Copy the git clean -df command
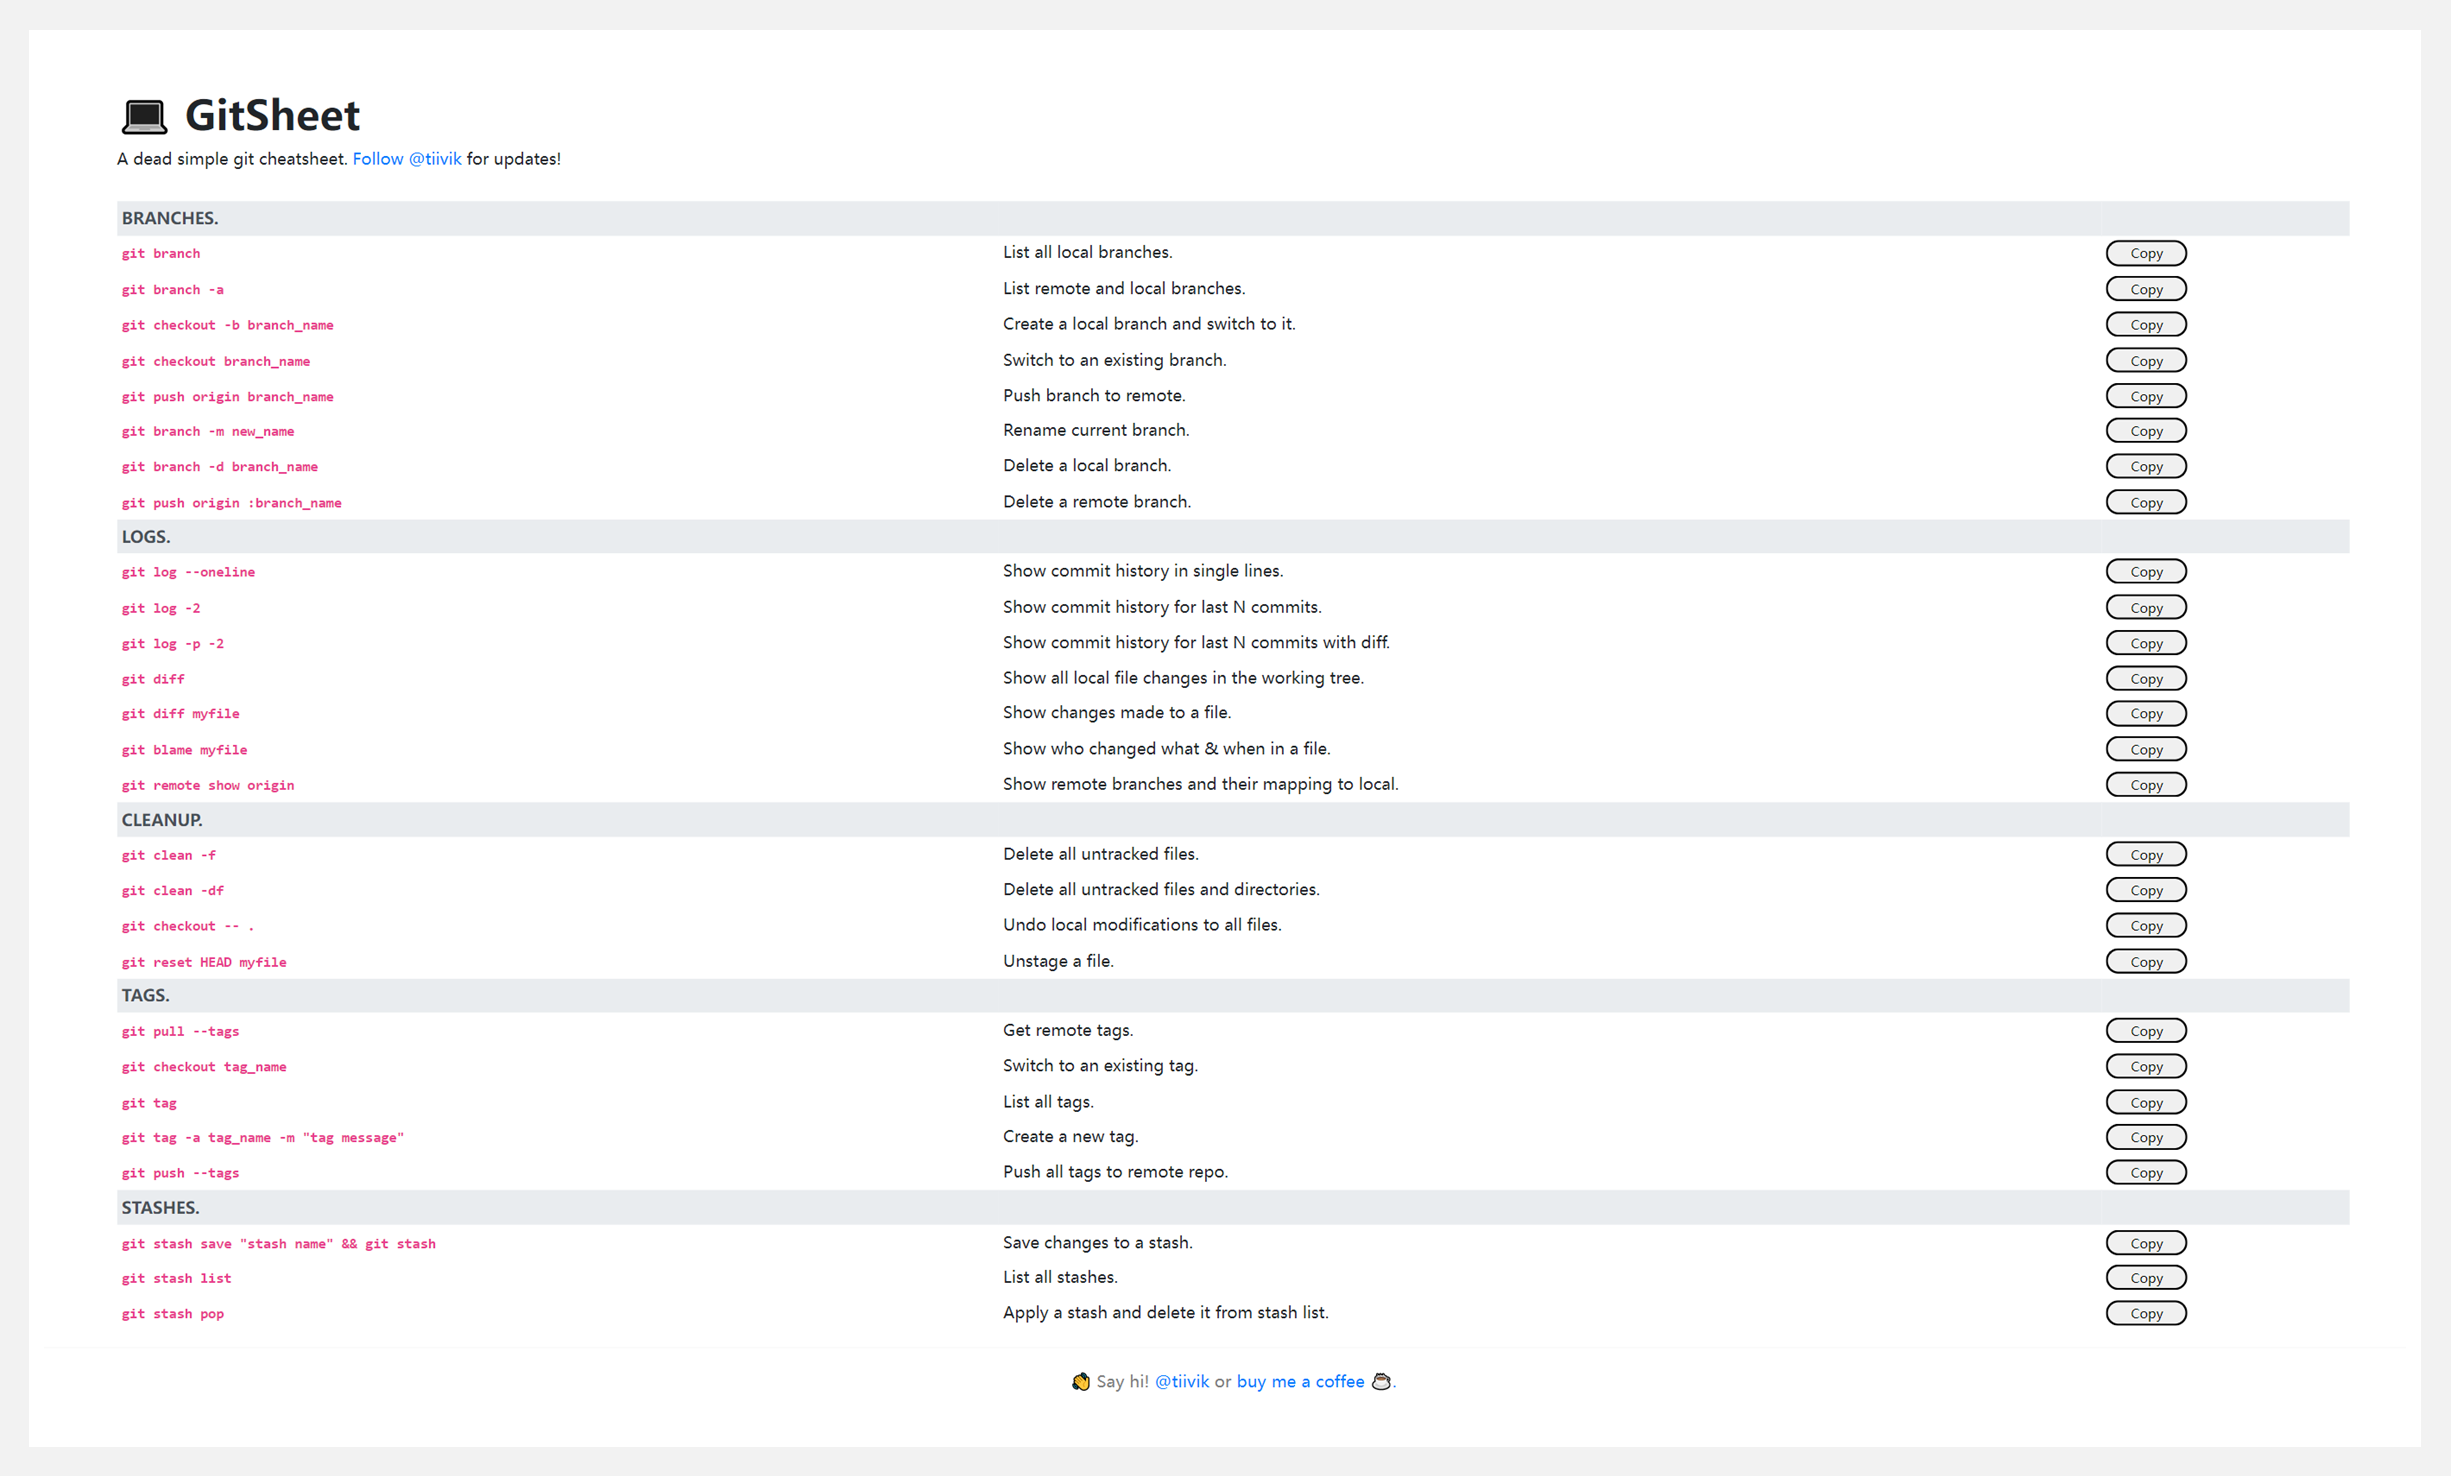Screen dimensions: 2451x1476 (x=2145, y=890)
